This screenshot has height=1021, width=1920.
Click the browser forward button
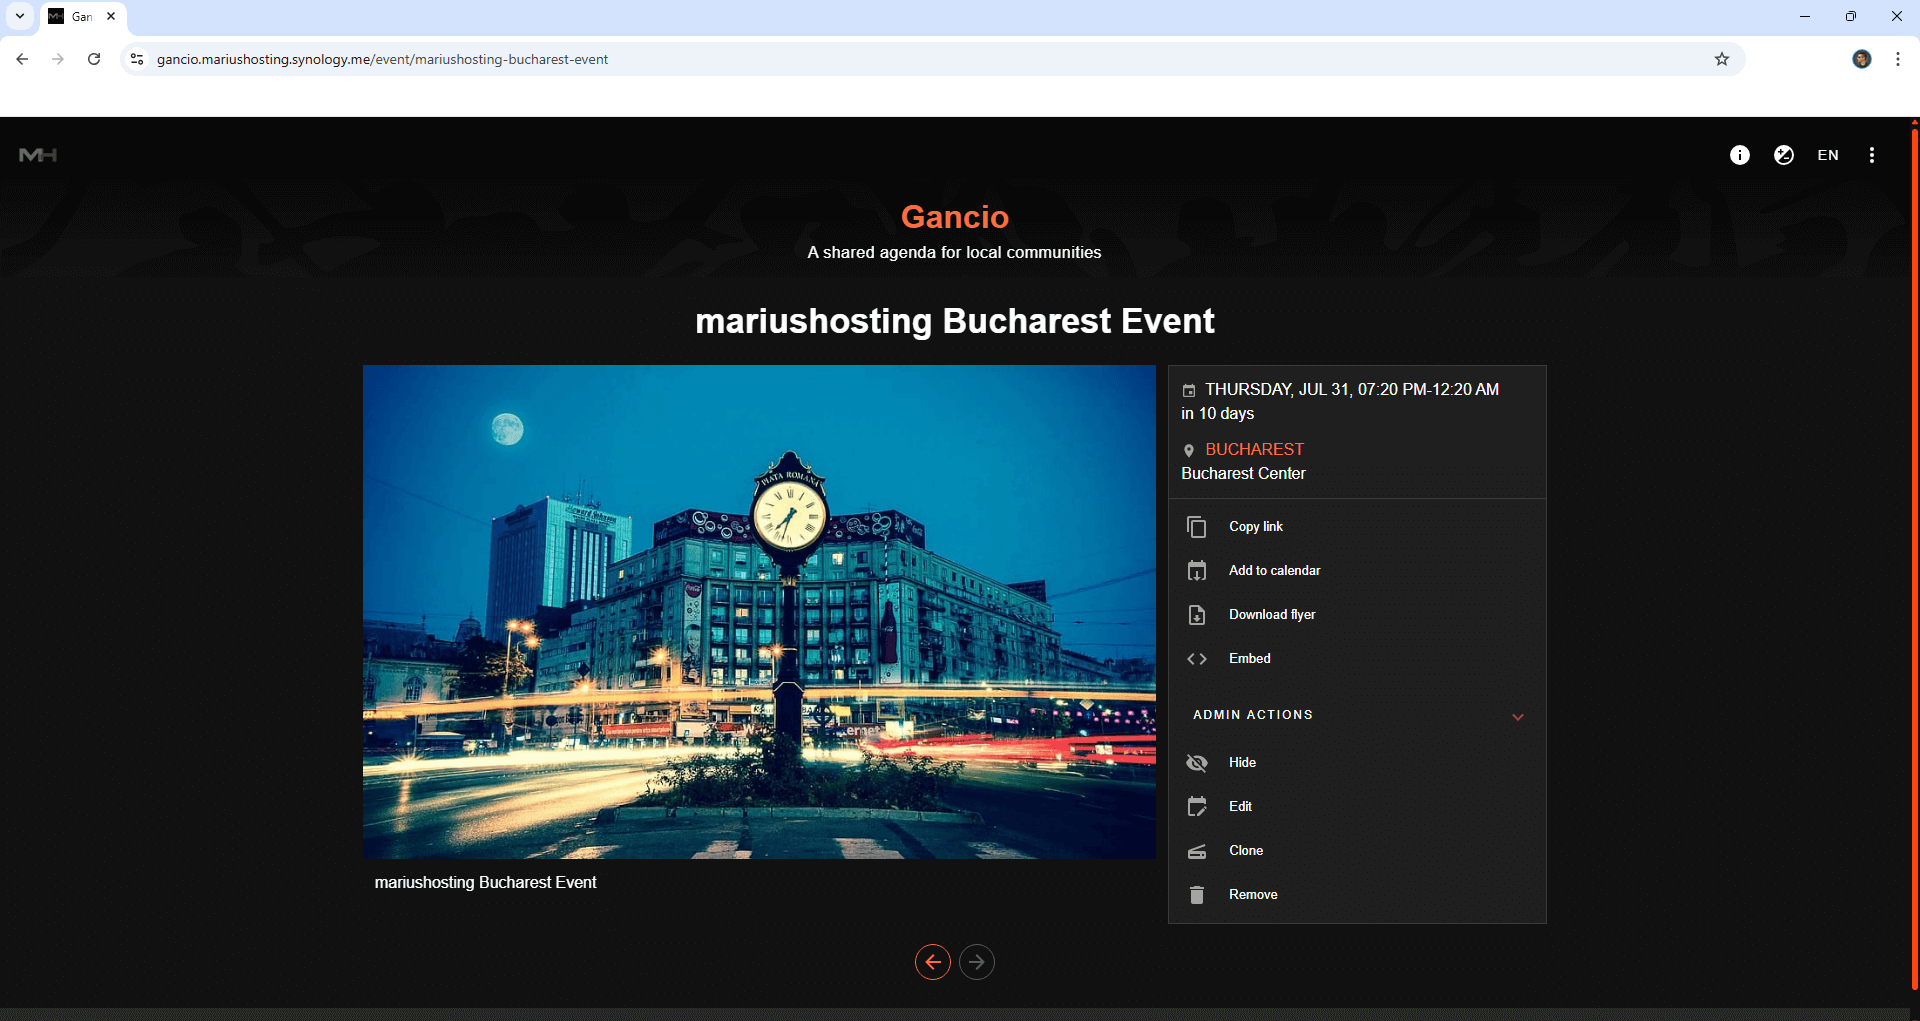58,59
